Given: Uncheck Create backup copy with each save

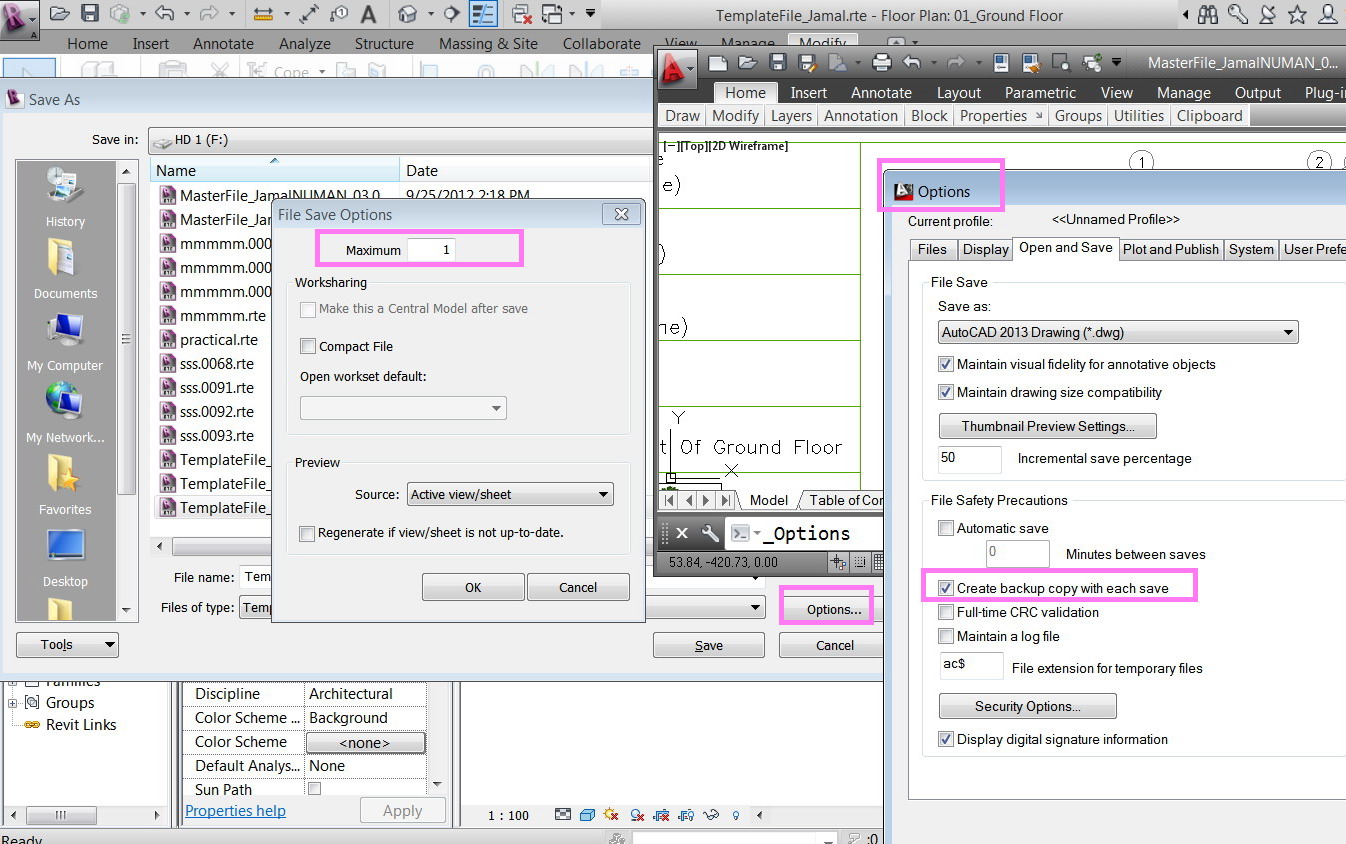Looking at the screenshot, I should 946,588.
